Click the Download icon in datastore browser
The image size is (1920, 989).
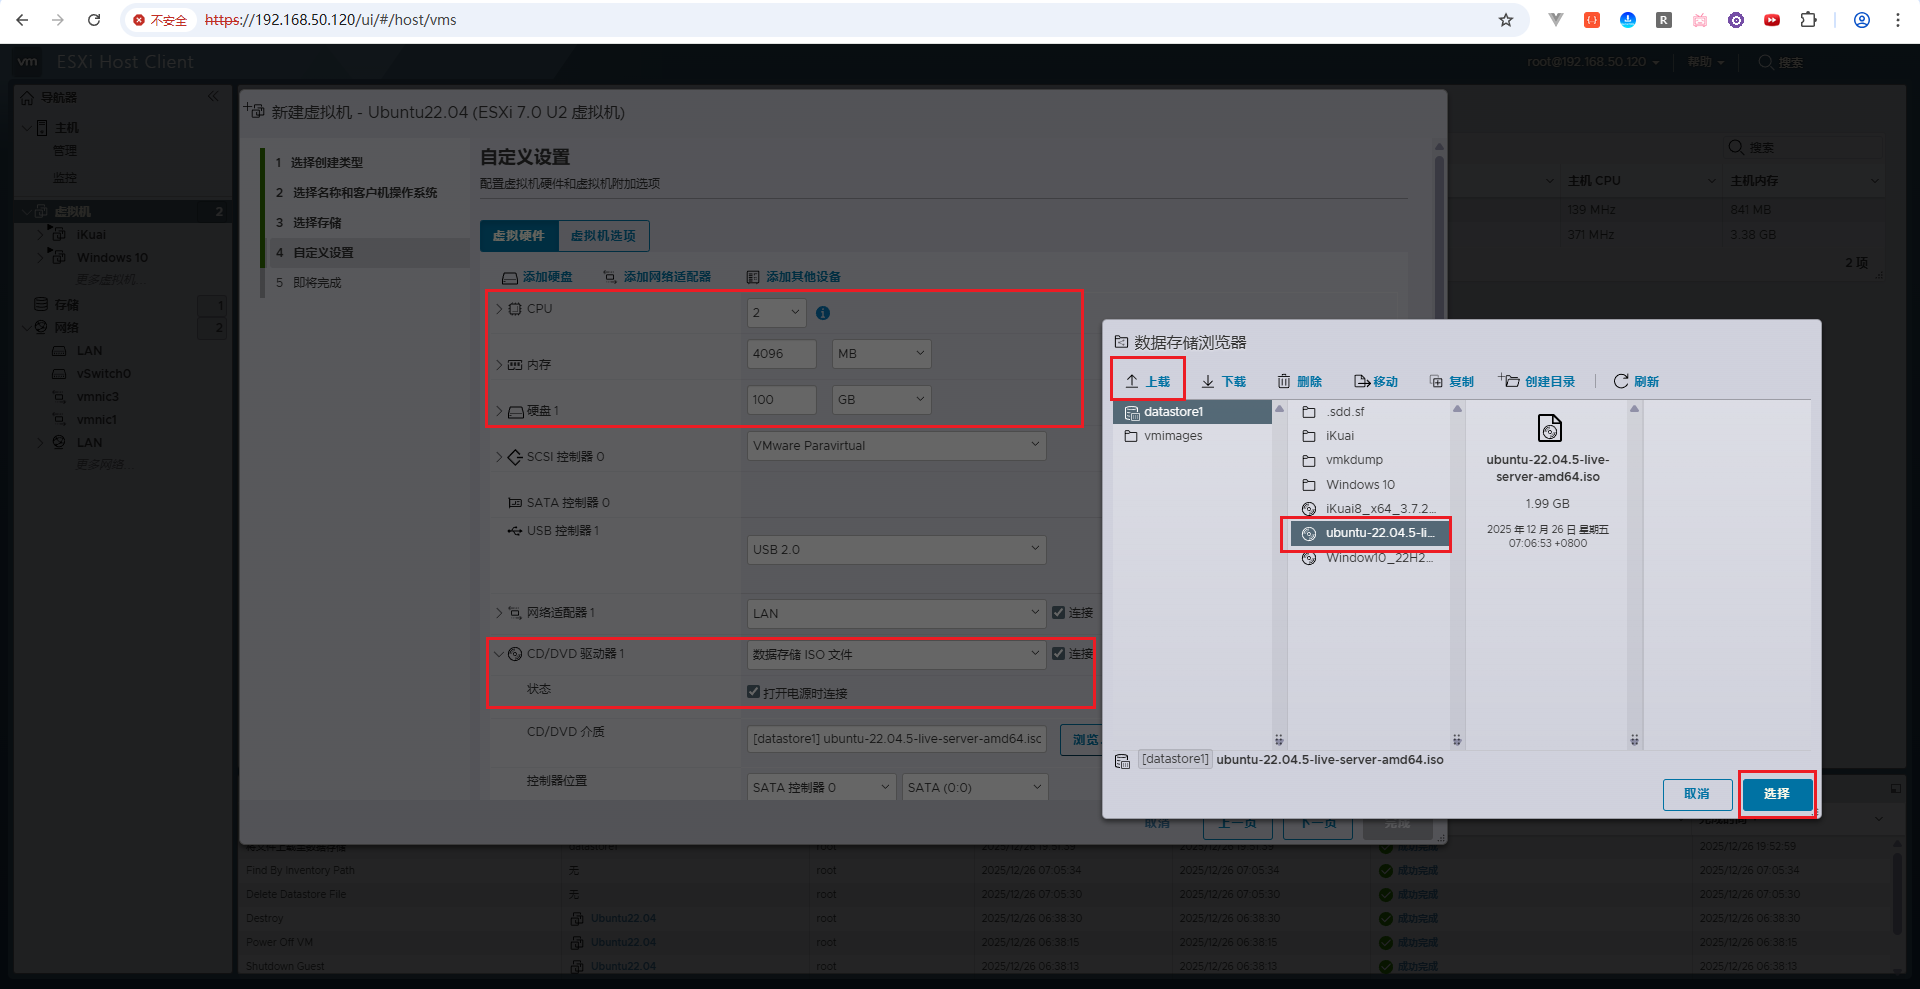coord(1208,381)
